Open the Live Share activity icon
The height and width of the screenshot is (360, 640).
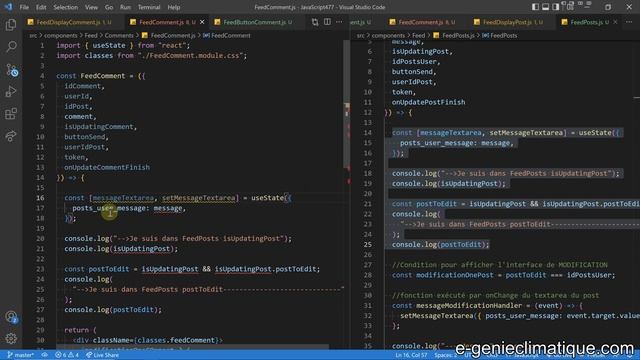tap(11, 136)
